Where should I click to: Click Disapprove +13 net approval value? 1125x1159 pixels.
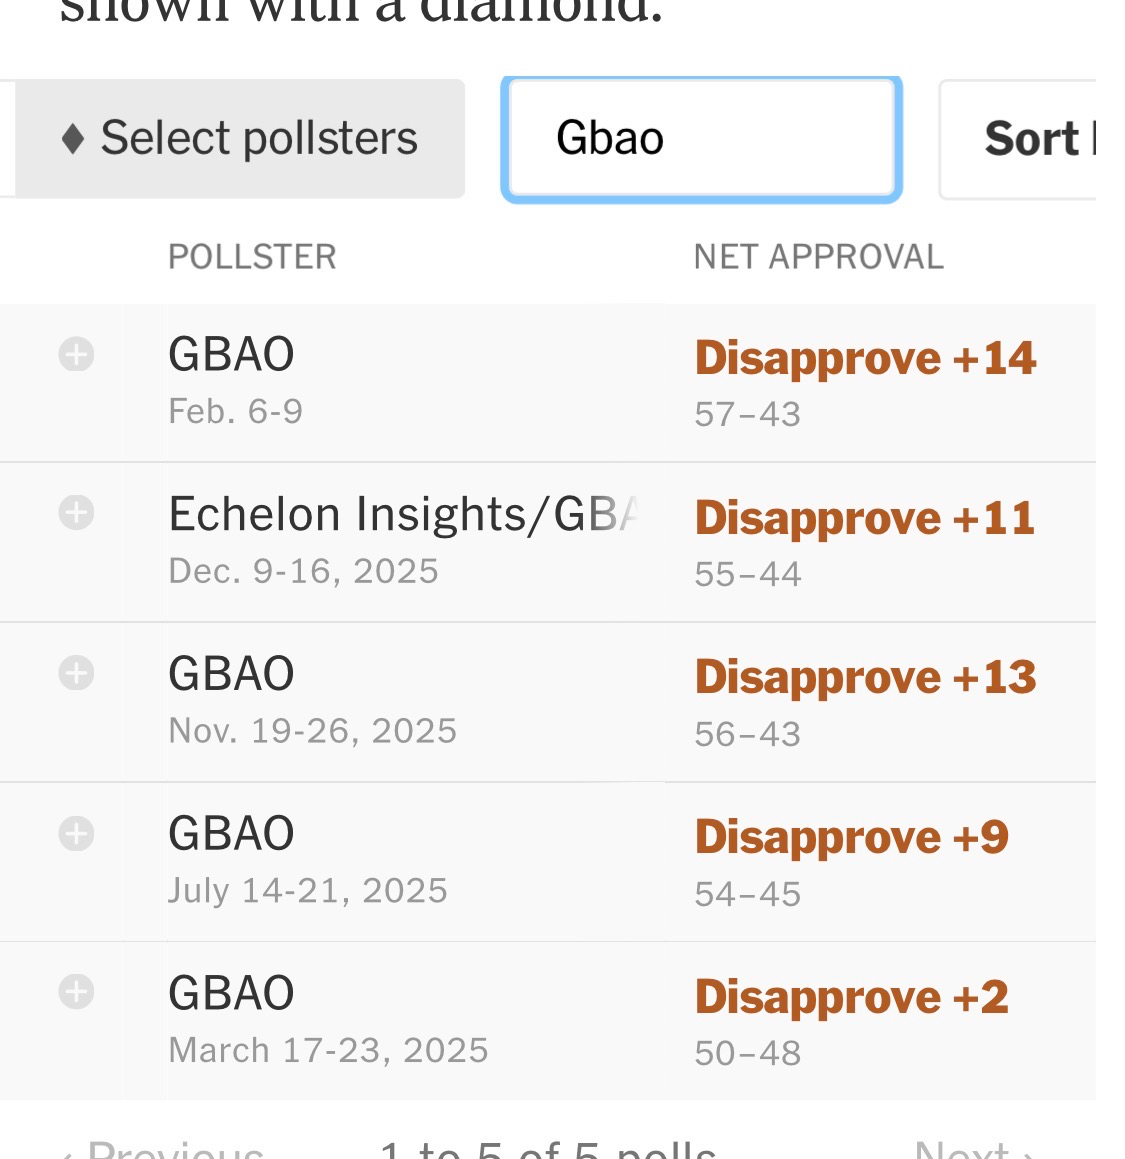tap(865, 677)
